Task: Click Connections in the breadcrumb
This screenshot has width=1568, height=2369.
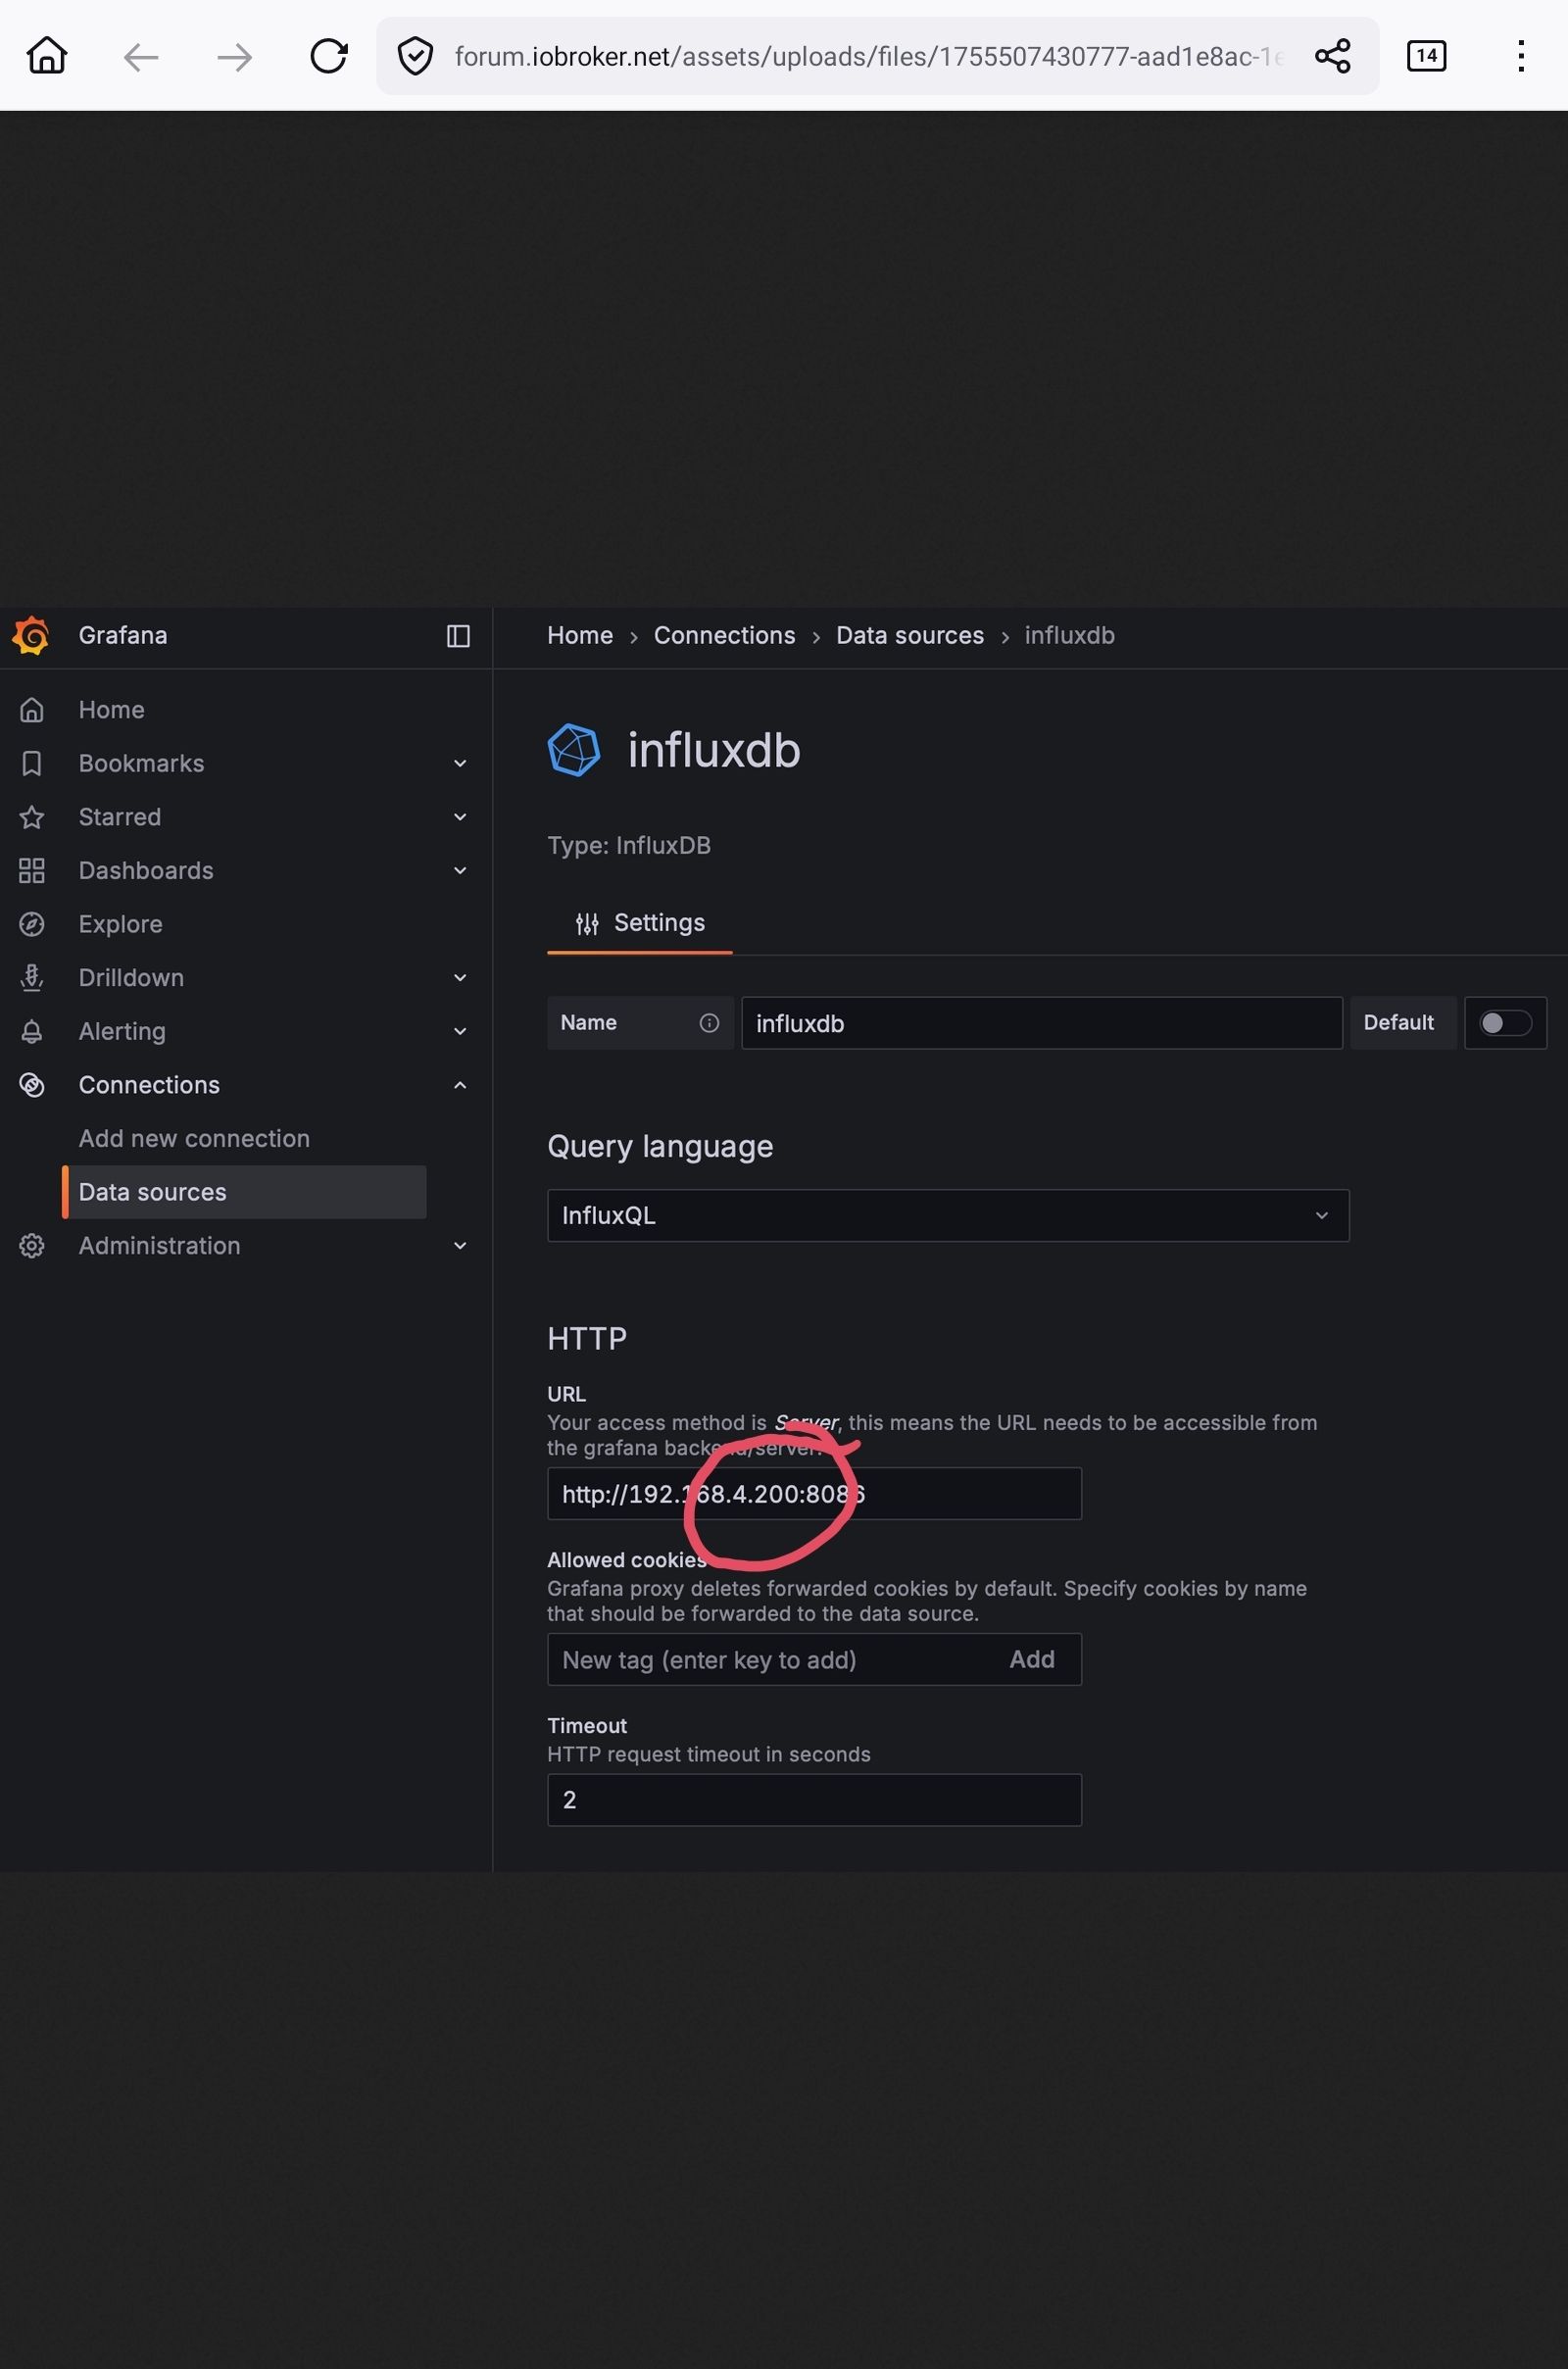Action: [x=724, y=636]
